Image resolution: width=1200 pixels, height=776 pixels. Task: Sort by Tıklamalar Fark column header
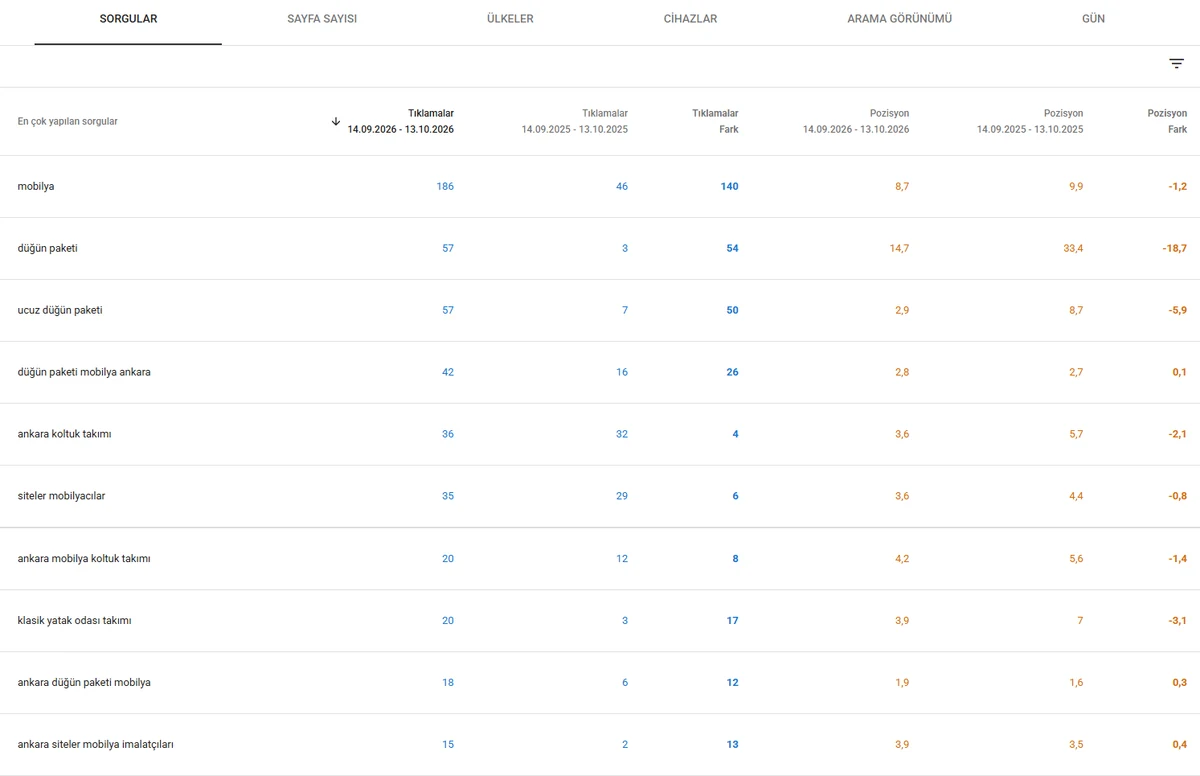pyautogui.click(x=715, y=121)
